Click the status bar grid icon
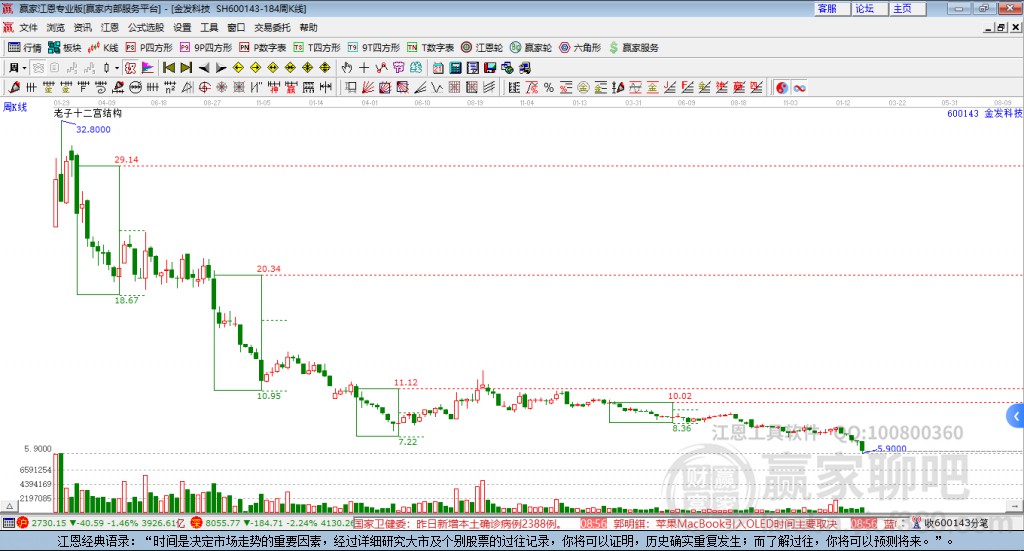The height and width of the screenshot is (551, 1024). pyautogui.click(x=8, y=523)
